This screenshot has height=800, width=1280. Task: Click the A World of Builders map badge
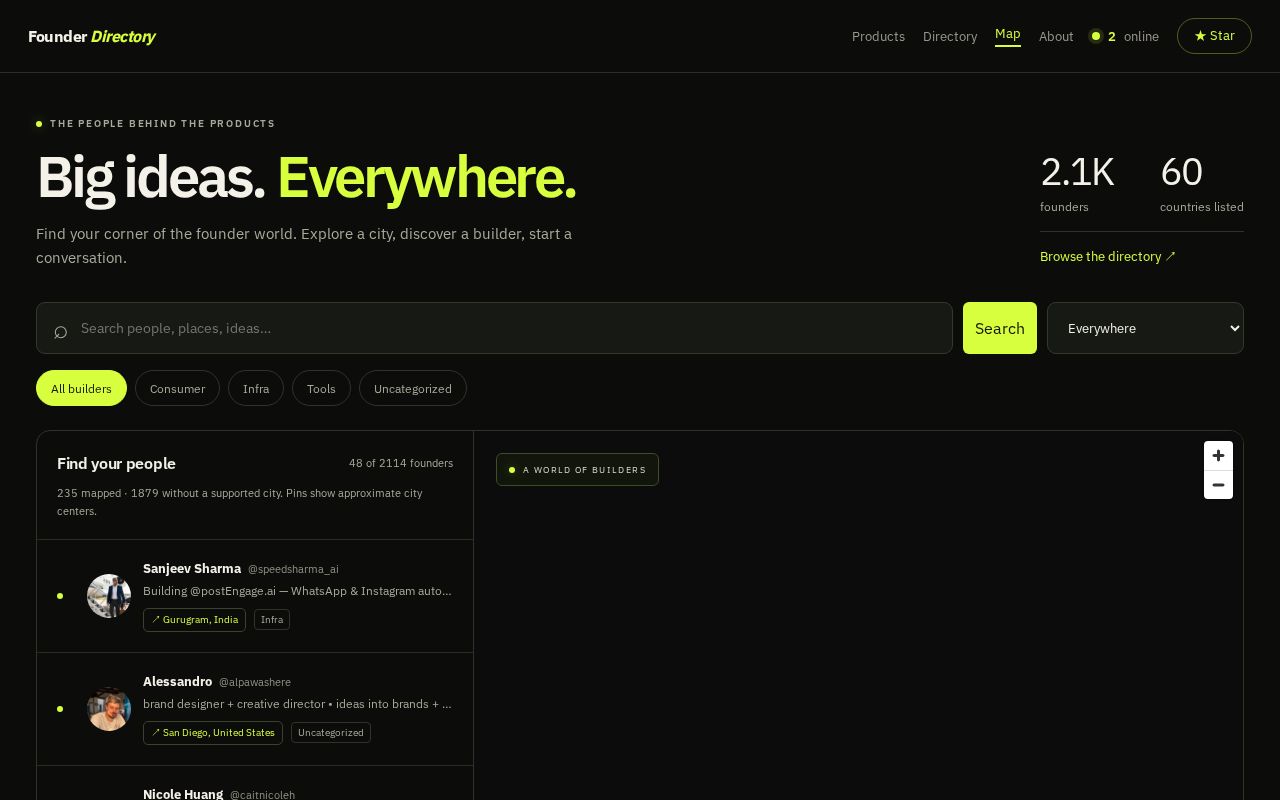point(577,470)
